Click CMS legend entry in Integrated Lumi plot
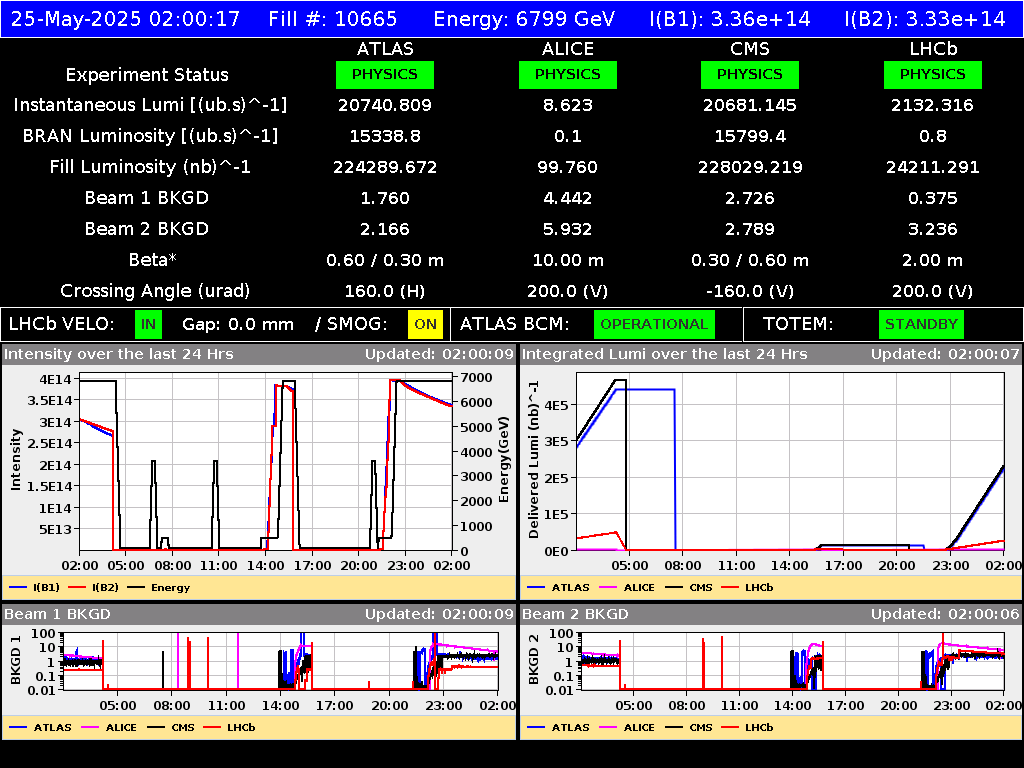 coord(689,587)
